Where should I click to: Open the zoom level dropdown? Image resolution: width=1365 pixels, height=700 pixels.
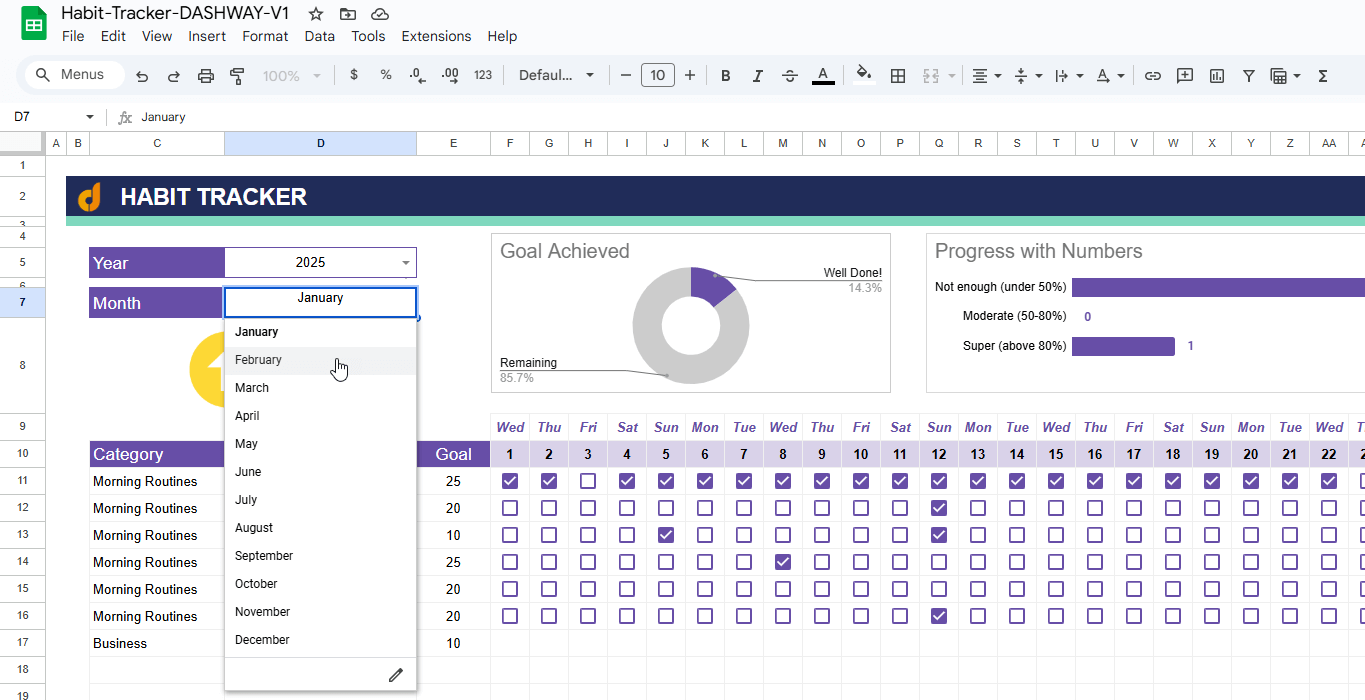(x=292, y=75)
